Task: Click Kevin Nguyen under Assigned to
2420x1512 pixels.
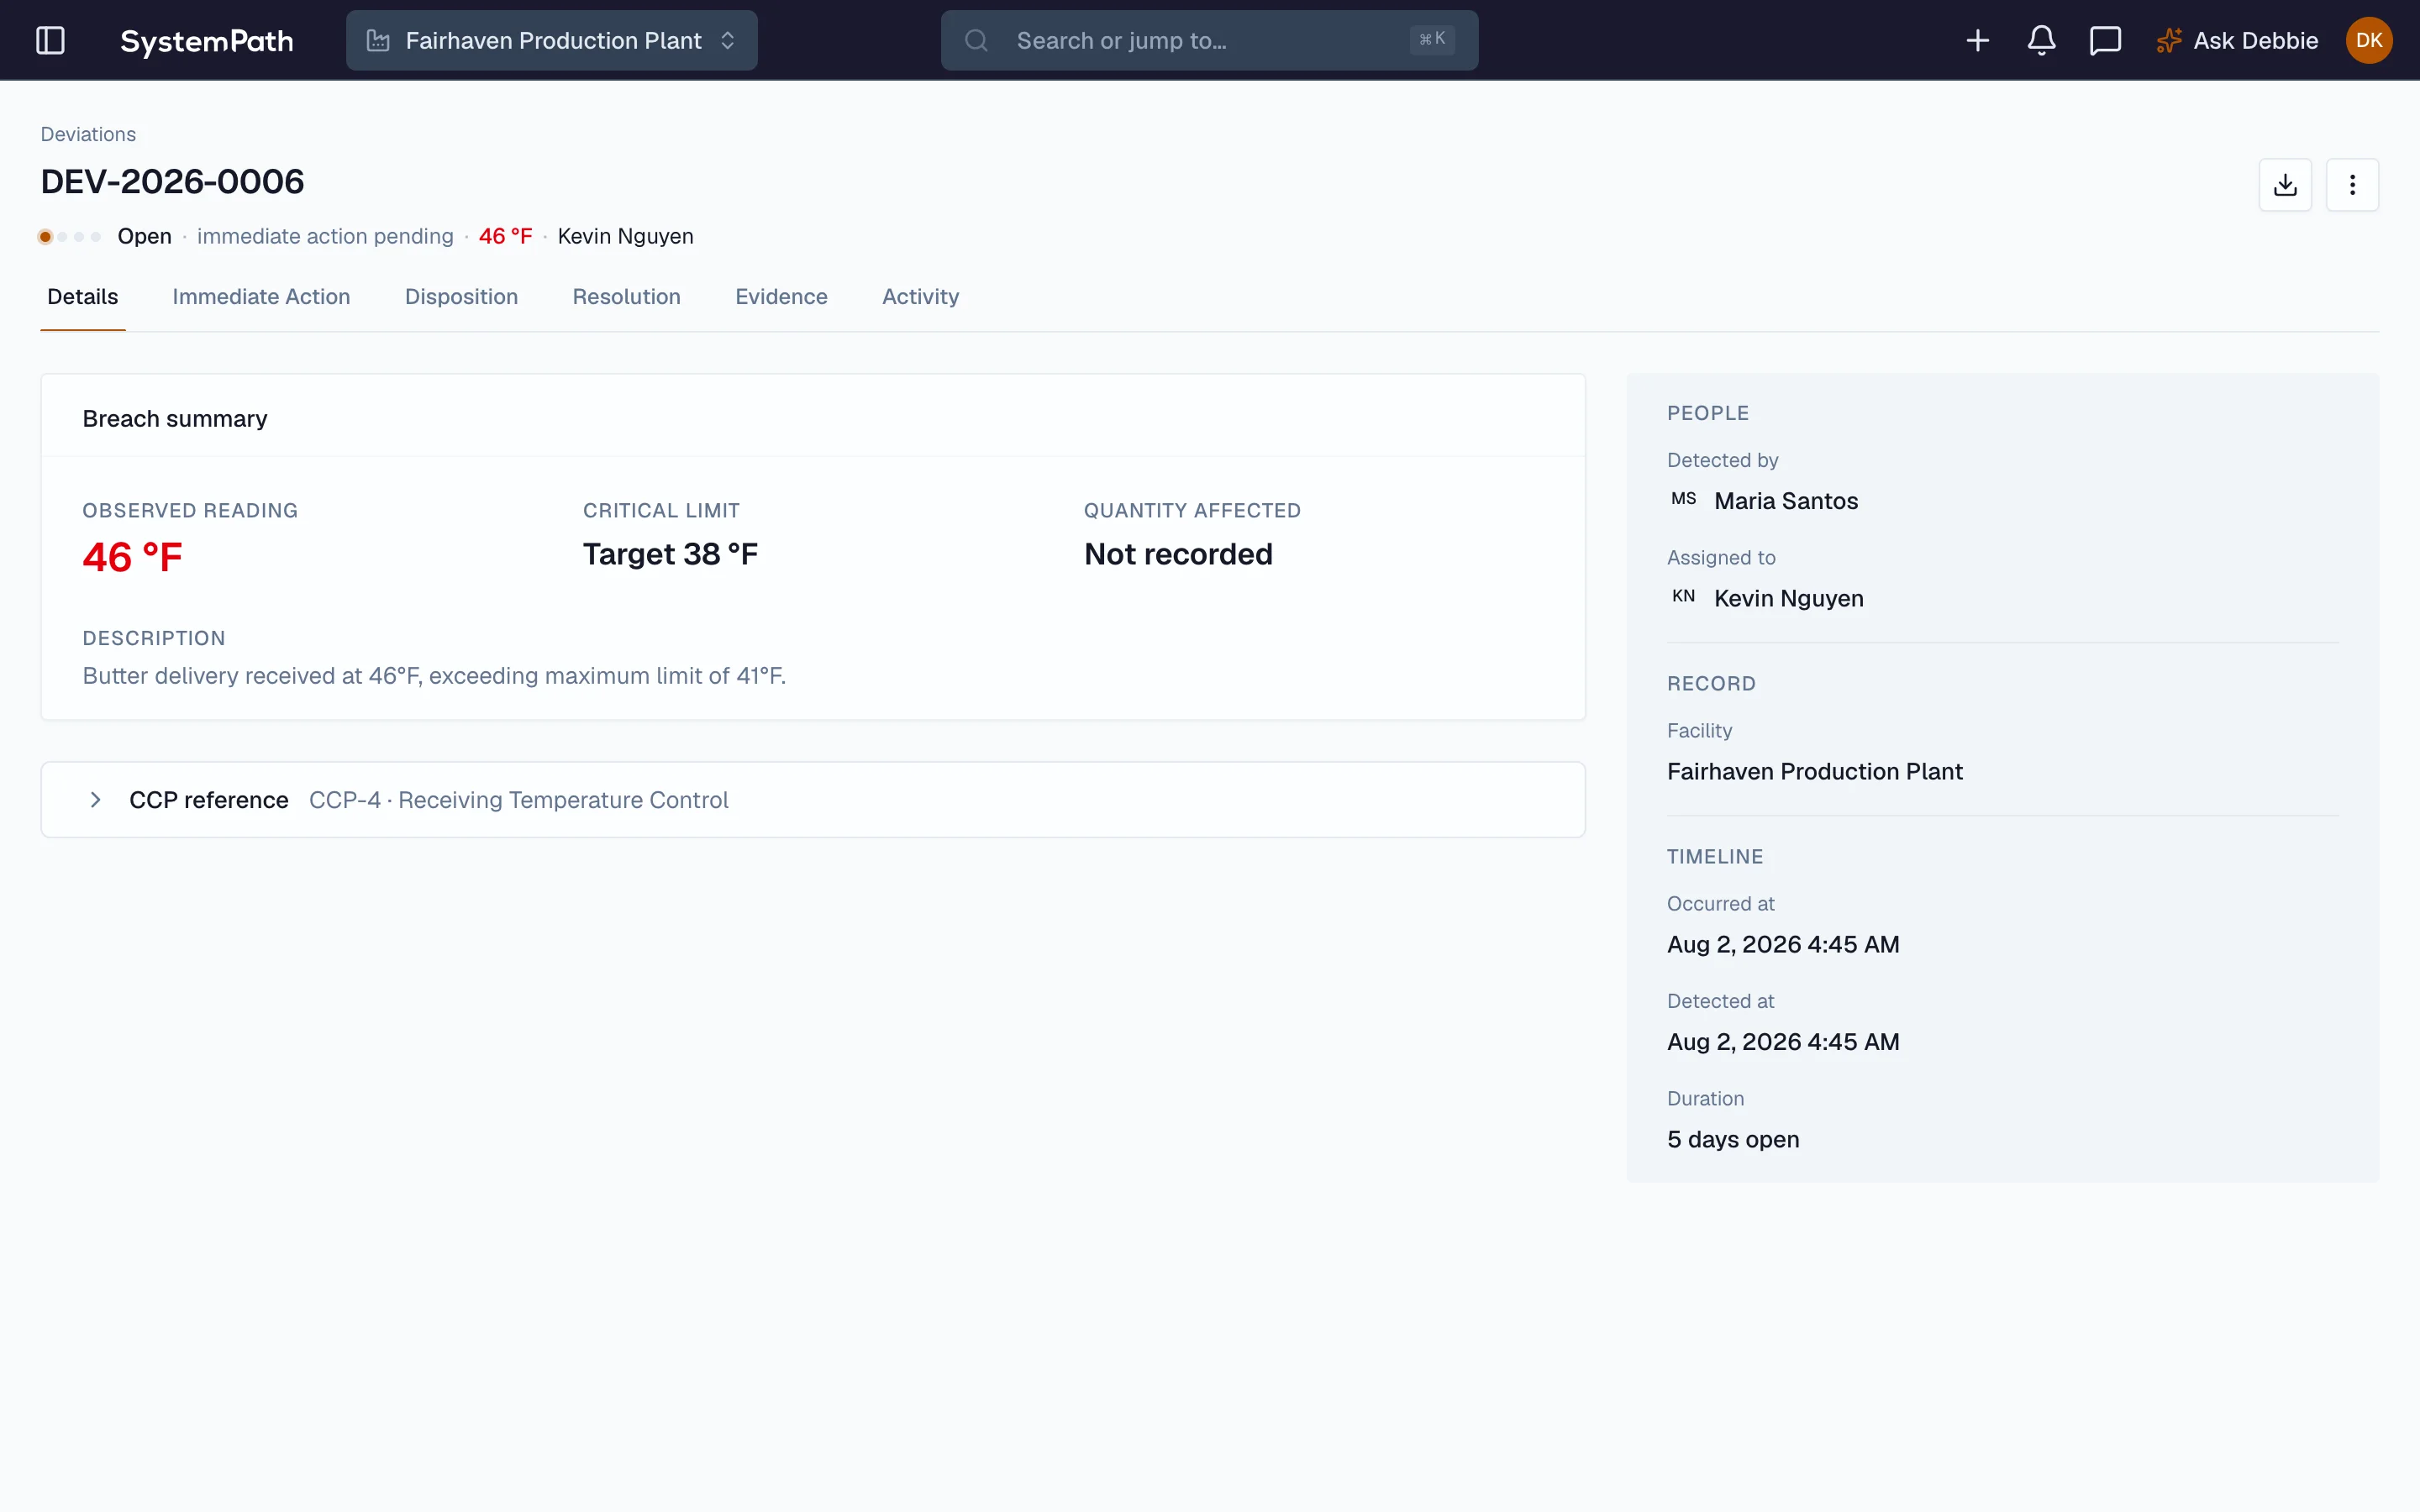Action: [x=1788, y=598]
